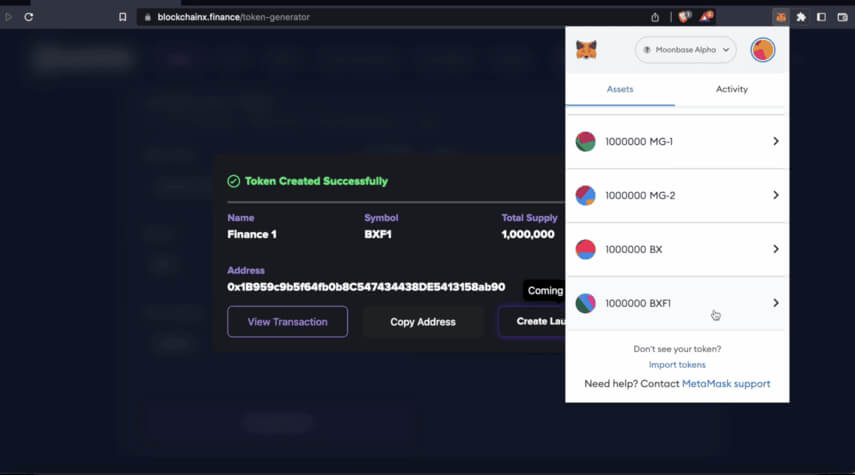Open the MetaMask support link
Viewport: 855px width, 475px height.
(x=726, y=383)
